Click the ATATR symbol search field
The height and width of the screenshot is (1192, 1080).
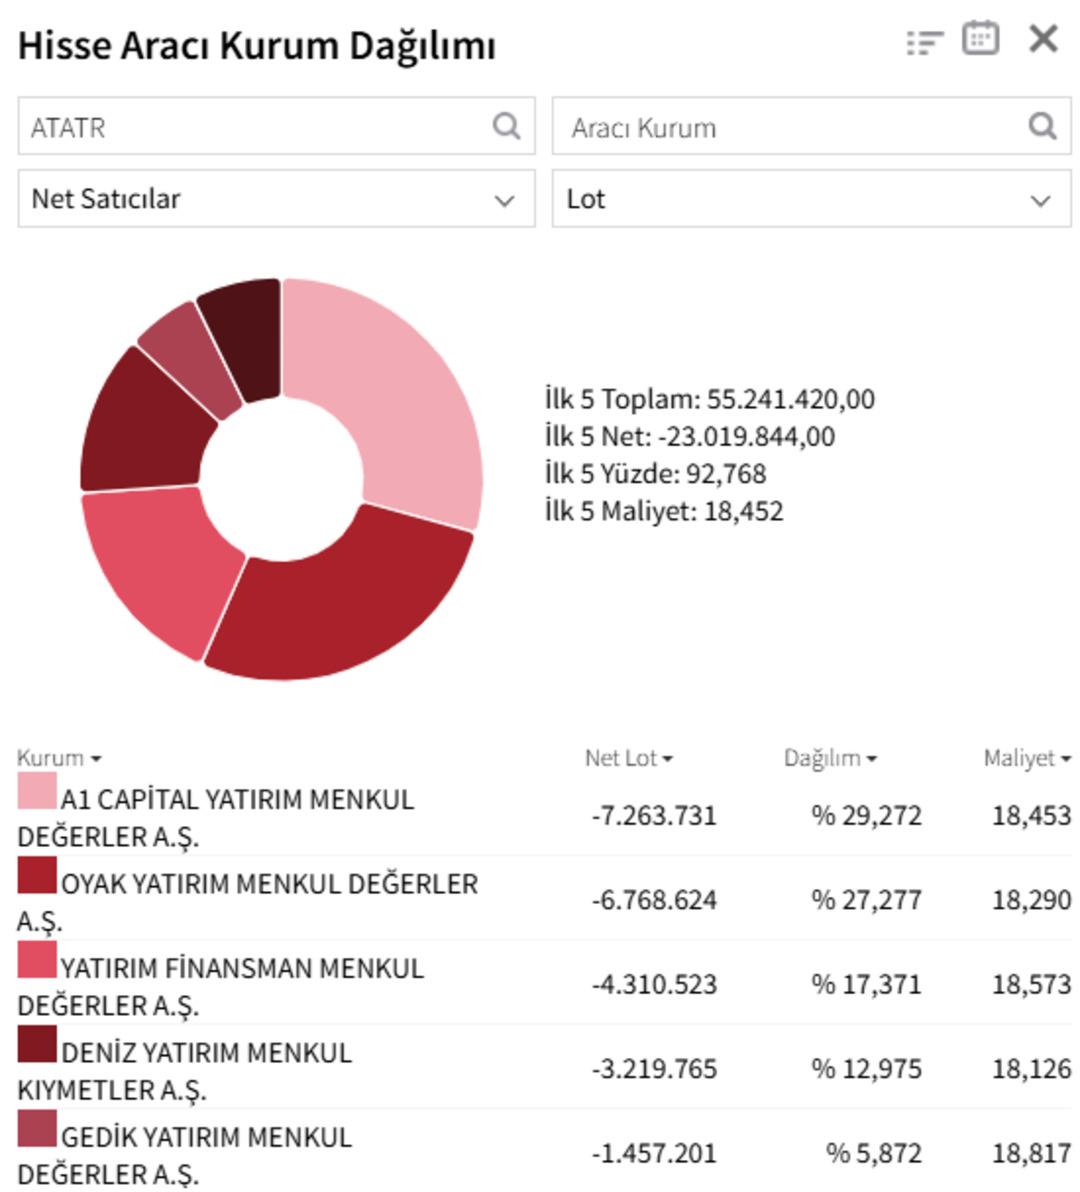[250, 127]
